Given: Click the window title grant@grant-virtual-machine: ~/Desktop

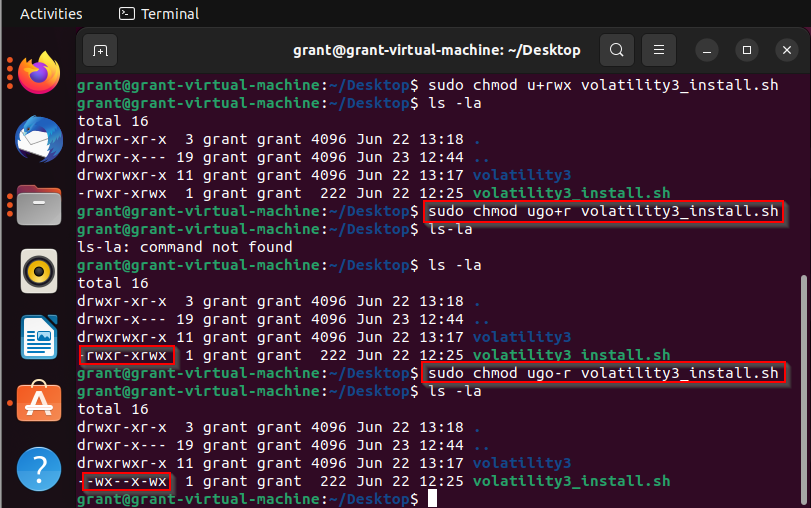Looking at the screenshot, I should (x=437, y=50).
